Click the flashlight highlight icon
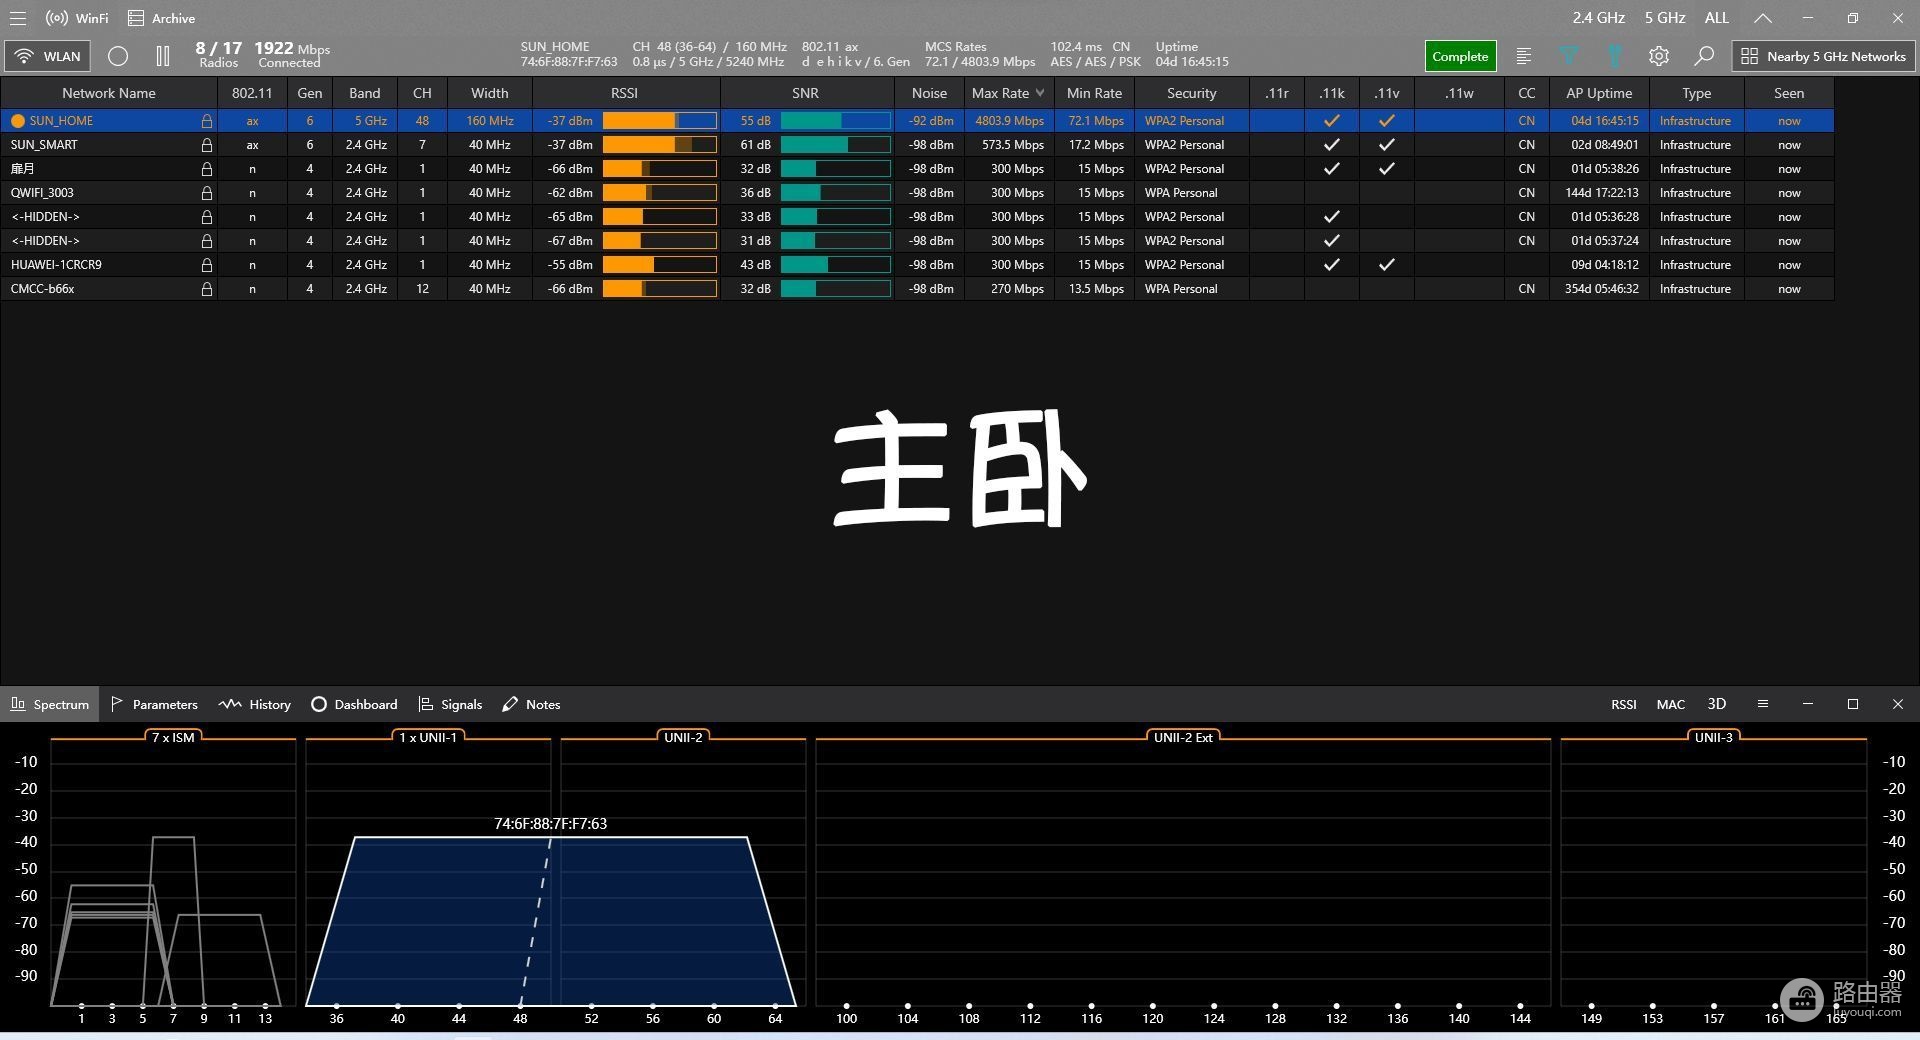This screenshot has height=1040, width=1920. 1614,56
